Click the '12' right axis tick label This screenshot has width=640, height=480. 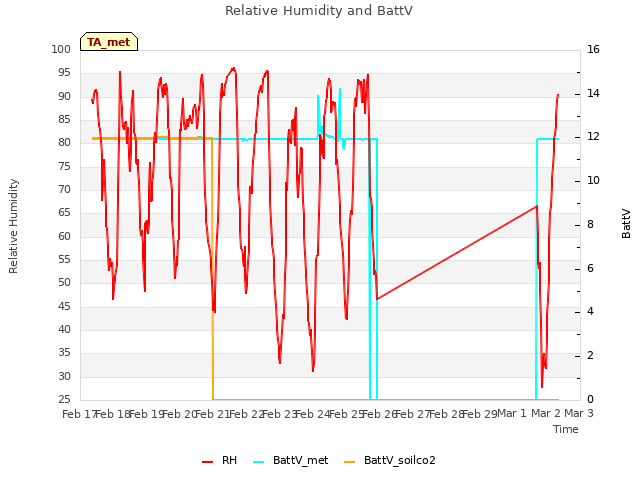point(593,137)
